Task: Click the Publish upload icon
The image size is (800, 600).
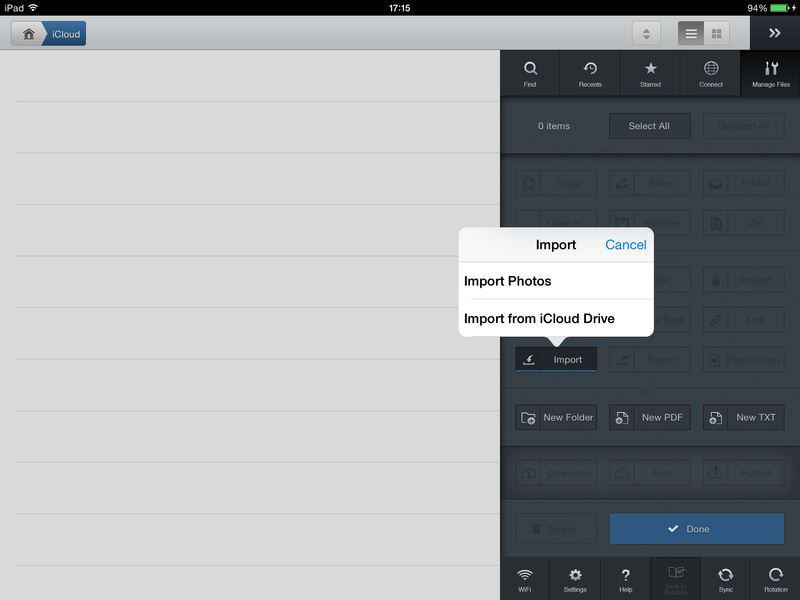Action: pyautogui.click(x=715, y=473)
